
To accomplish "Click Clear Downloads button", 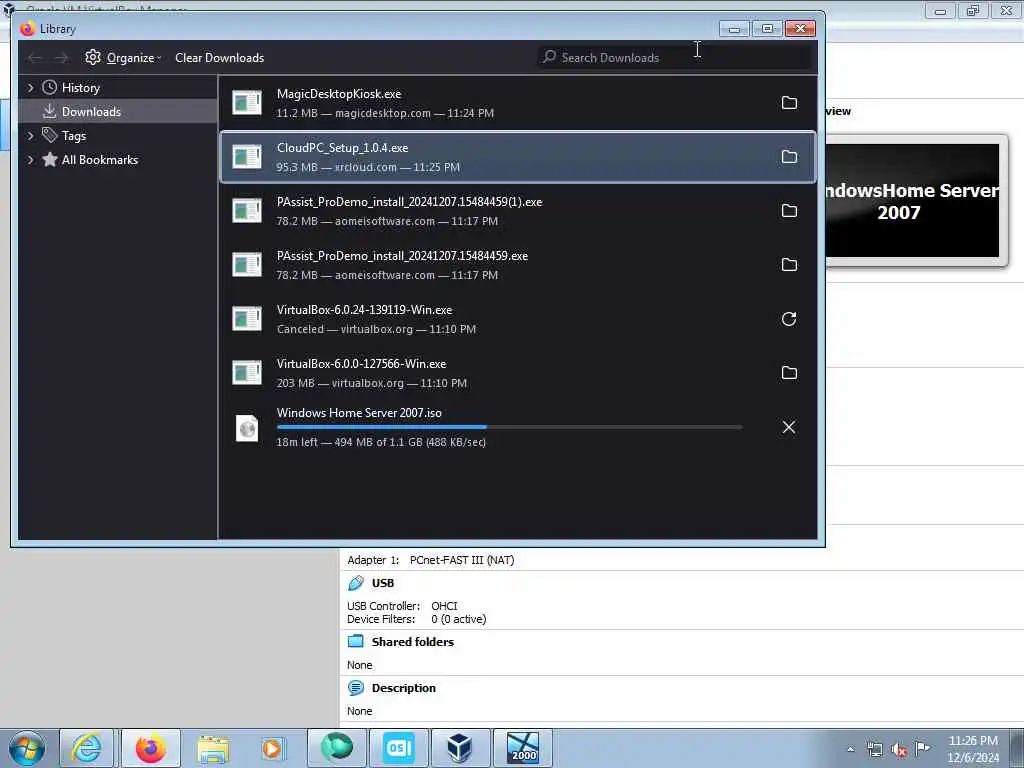I will [219, 57].
